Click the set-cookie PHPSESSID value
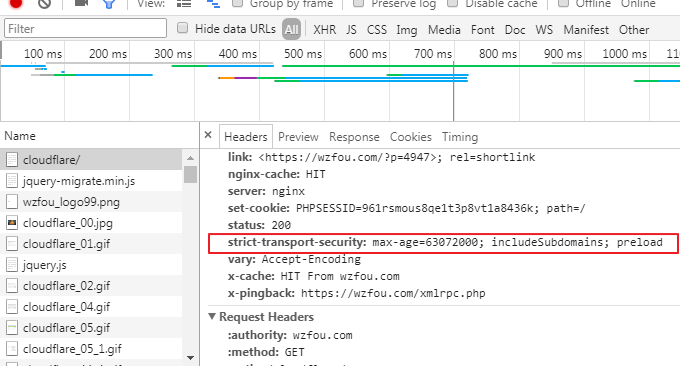 tap(415, 208)
